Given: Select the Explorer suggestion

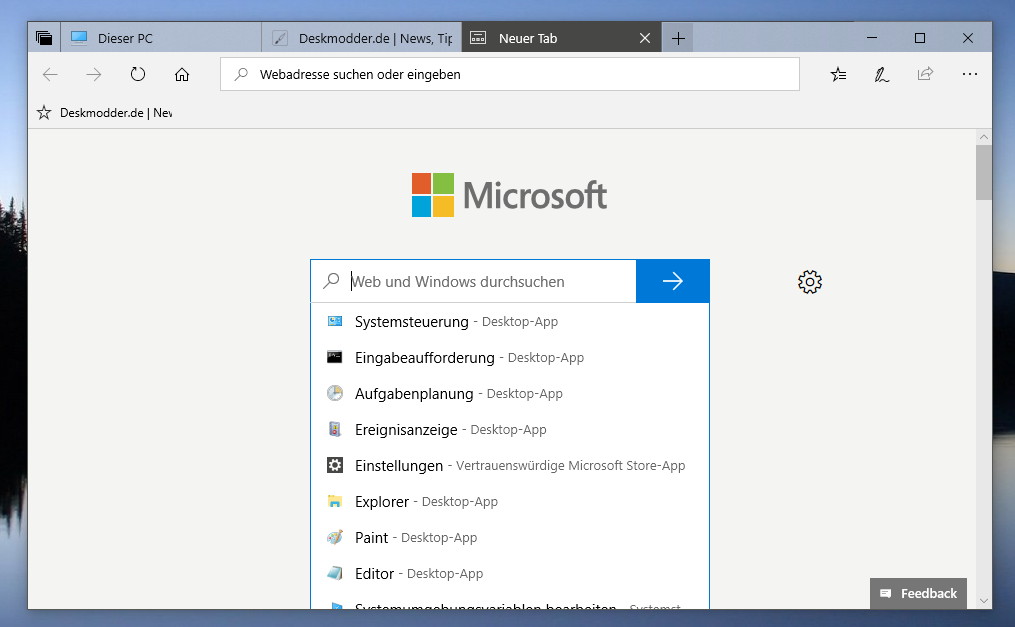Looking at the screenshot, I should click(510, 501).
